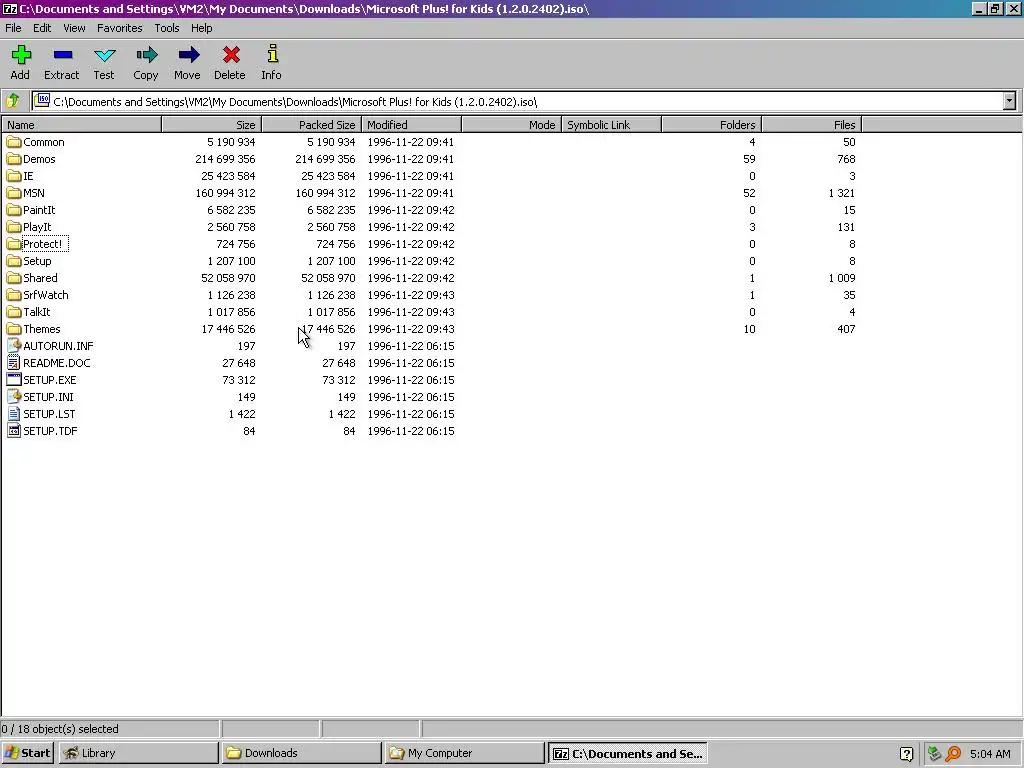Select the README.DOC file icon
Screen dimensions: 1024x768
pos(14,362)
